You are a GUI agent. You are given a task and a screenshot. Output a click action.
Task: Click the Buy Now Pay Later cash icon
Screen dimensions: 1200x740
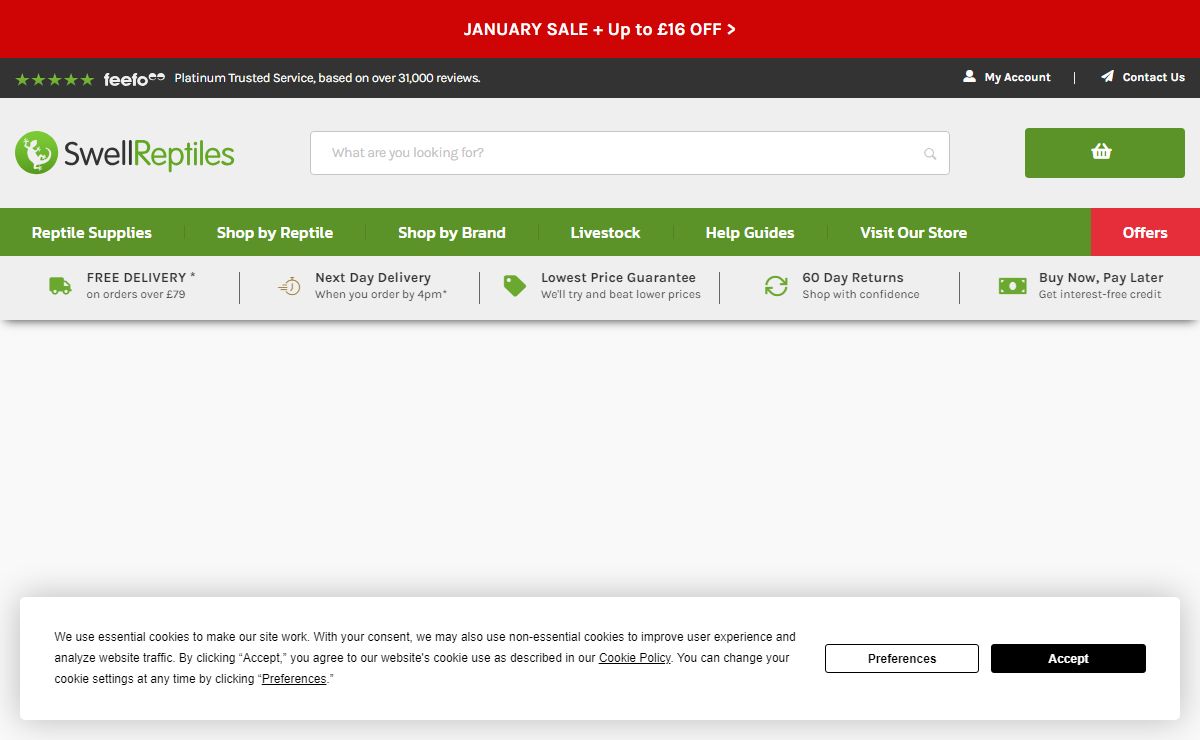pyautogui.click(x=1013, y=286)
